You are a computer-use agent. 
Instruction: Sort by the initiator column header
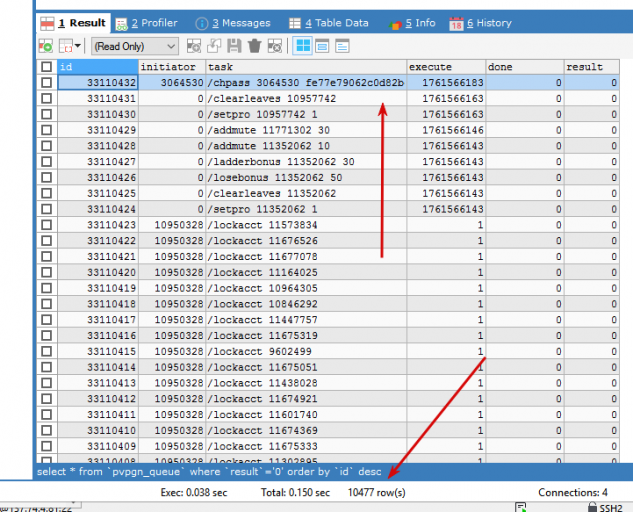[x=172, y=67]
